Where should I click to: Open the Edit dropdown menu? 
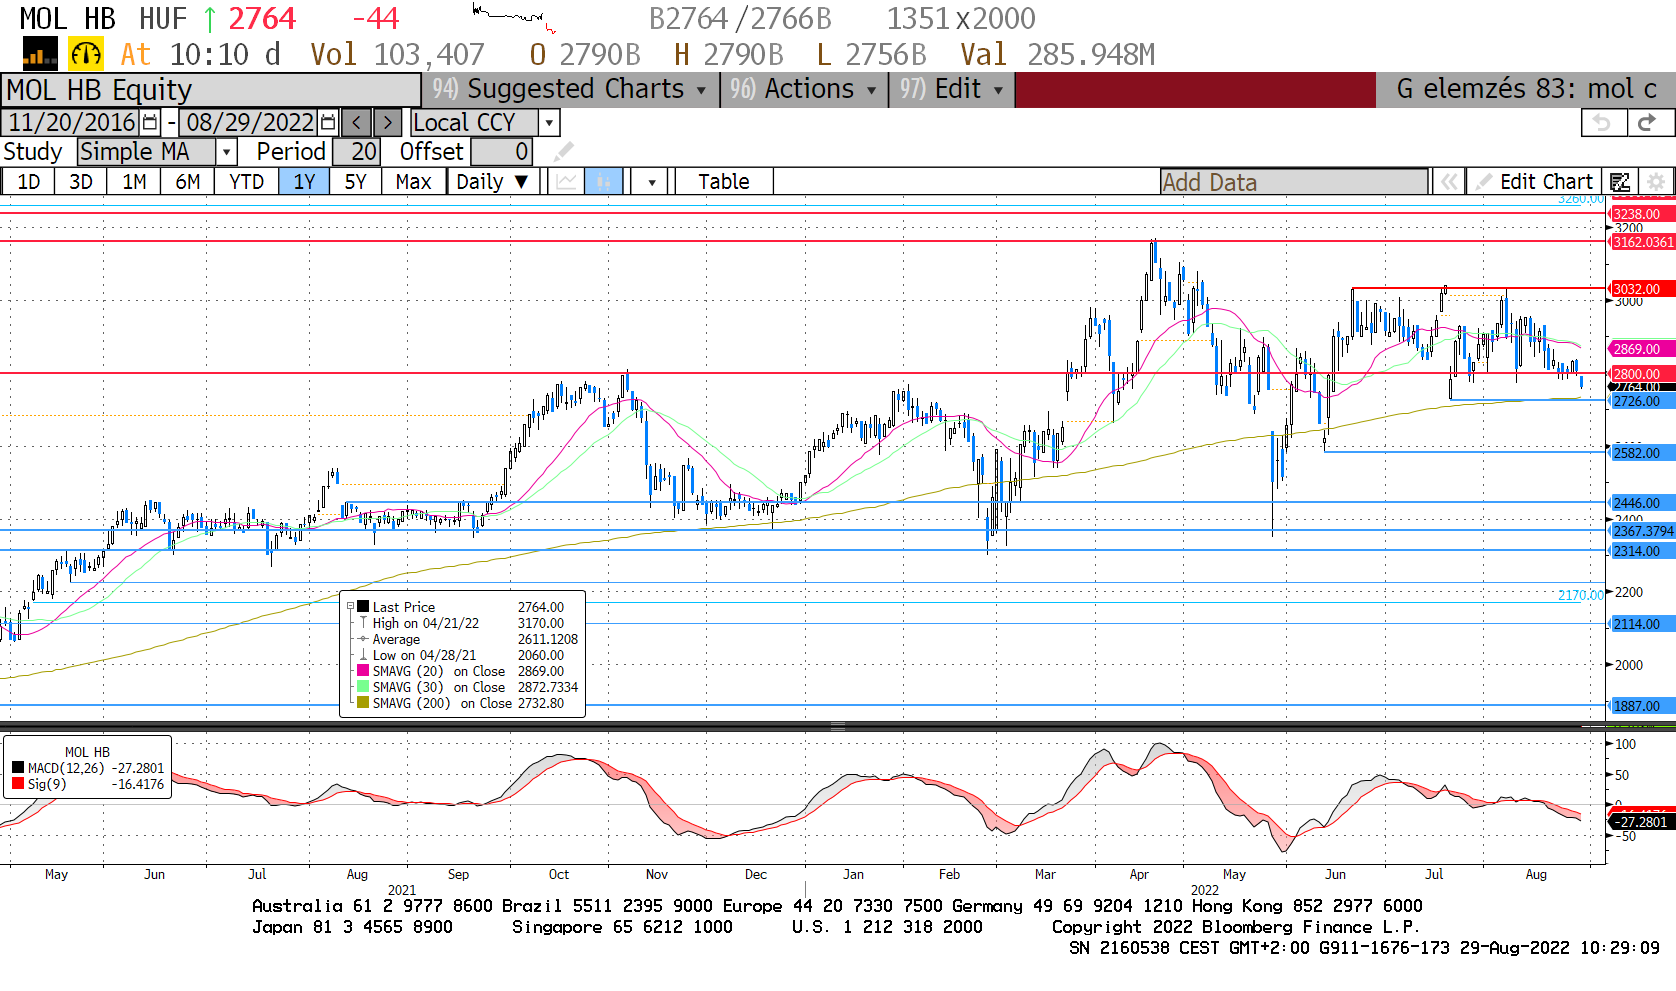(951, 89)
